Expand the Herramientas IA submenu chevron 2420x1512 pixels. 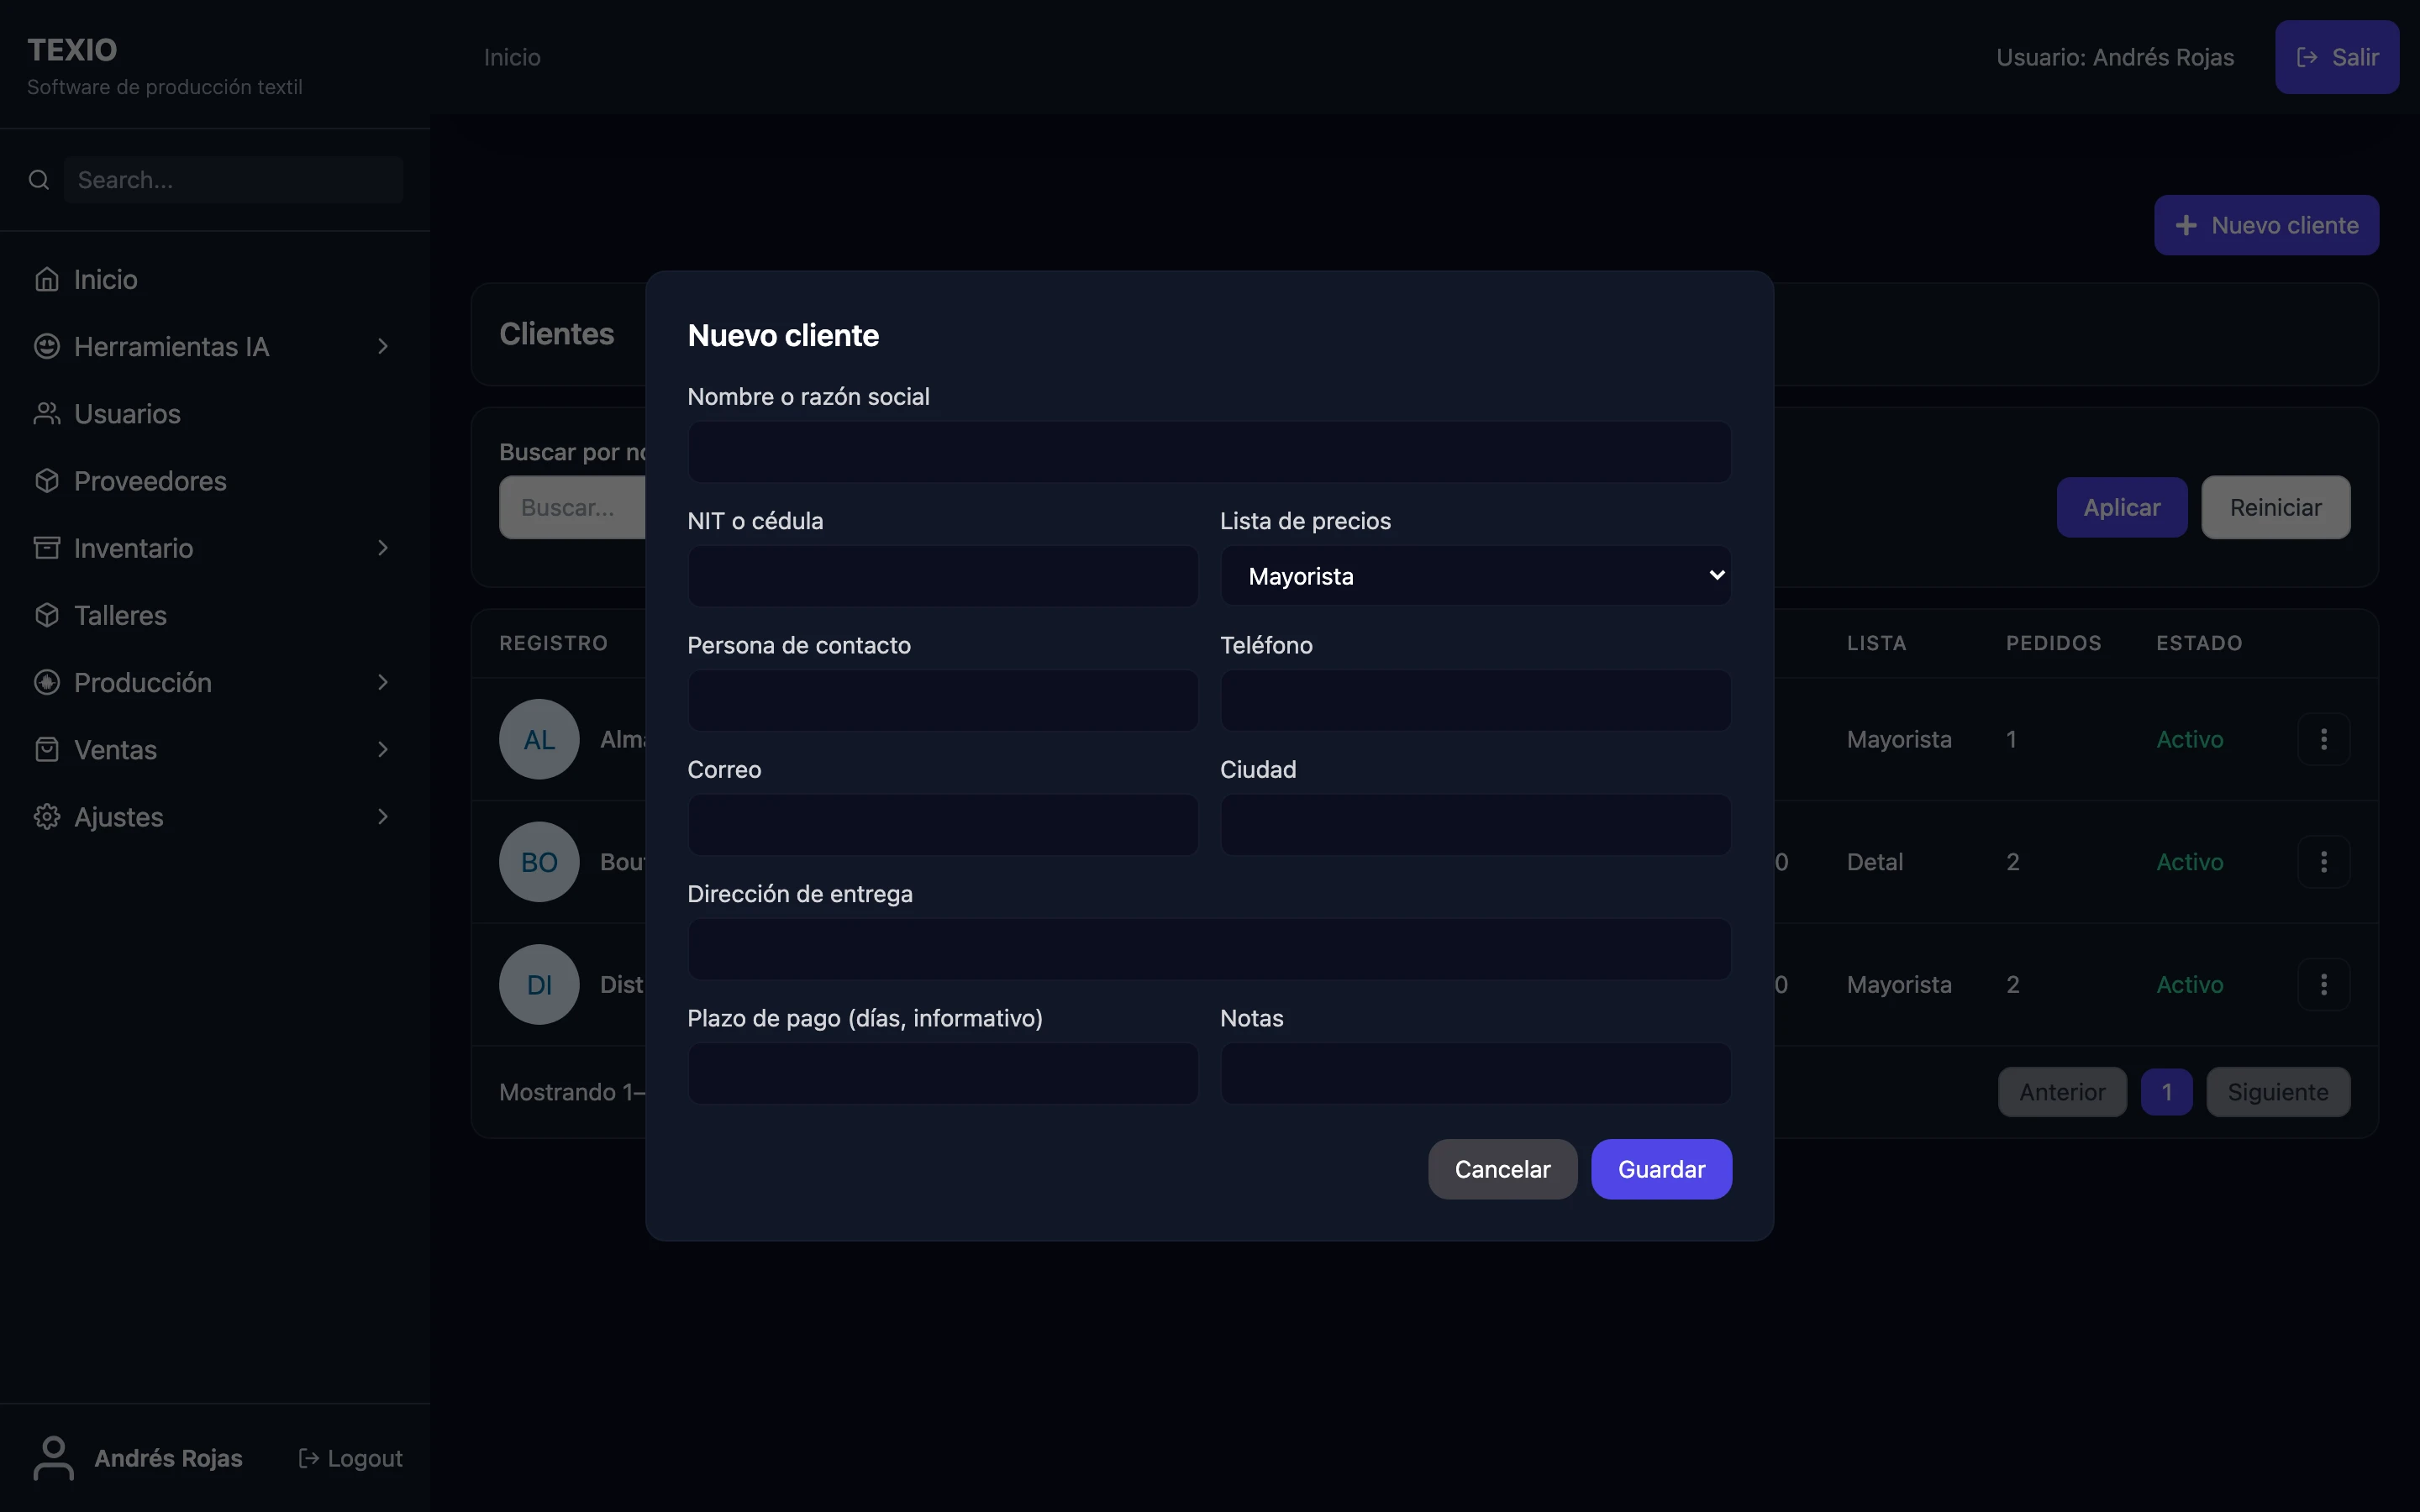(383, 346)
